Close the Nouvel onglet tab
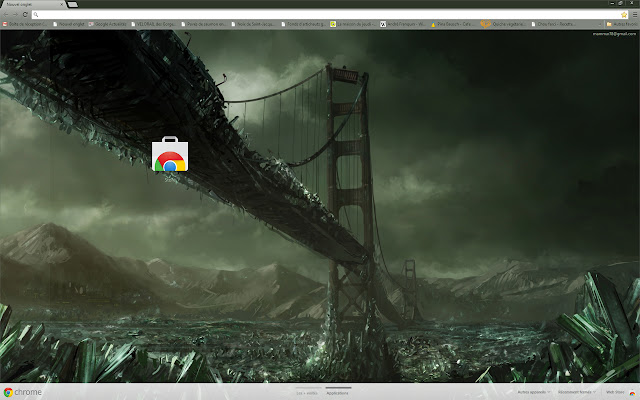640x400 pixels. tap(62, 4)
